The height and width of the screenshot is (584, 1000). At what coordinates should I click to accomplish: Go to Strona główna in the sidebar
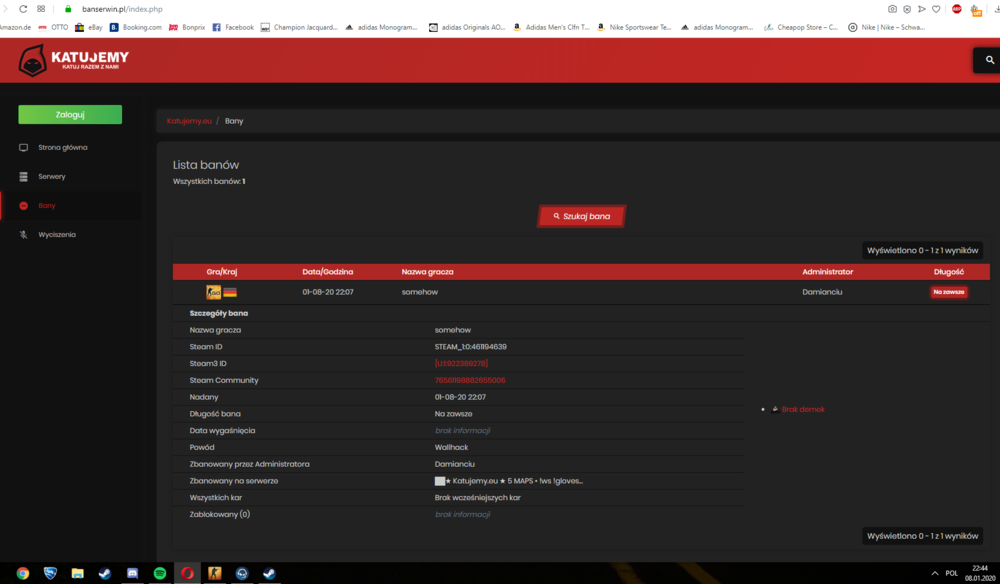click(62, 147)
